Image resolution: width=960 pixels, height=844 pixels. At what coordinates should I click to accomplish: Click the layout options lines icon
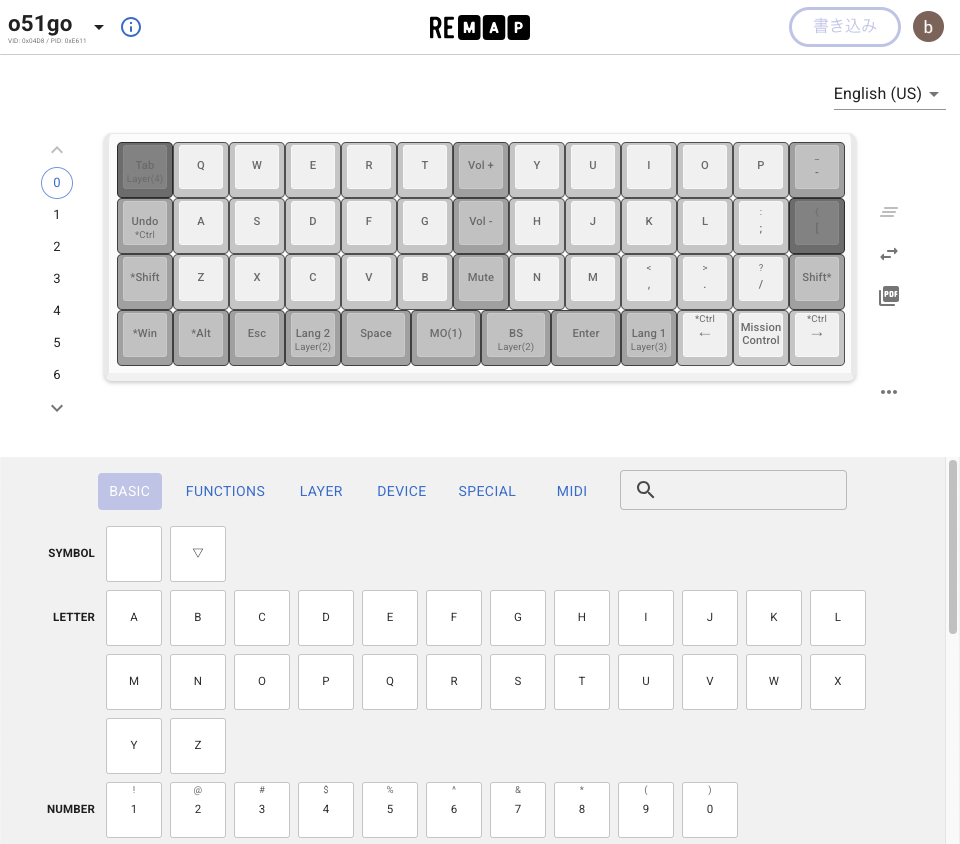889,212
